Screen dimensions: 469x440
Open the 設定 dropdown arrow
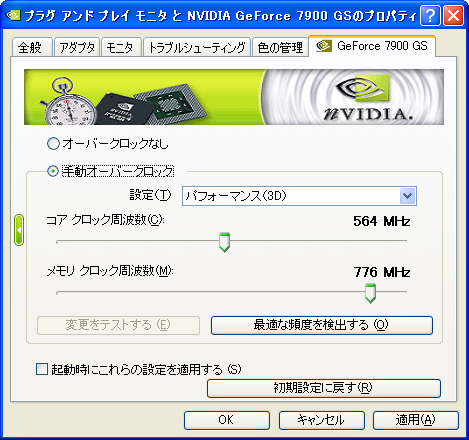[407, 196]
